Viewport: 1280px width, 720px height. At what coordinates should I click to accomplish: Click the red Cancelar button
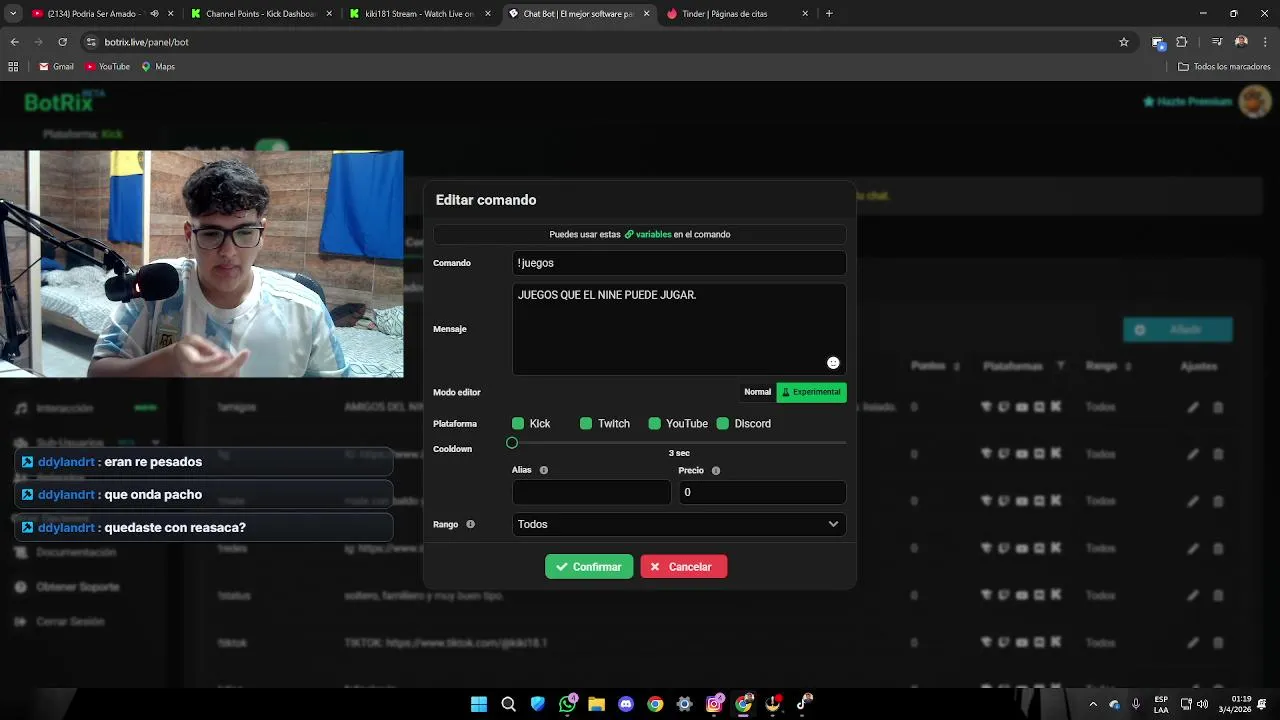coord(684,567)
